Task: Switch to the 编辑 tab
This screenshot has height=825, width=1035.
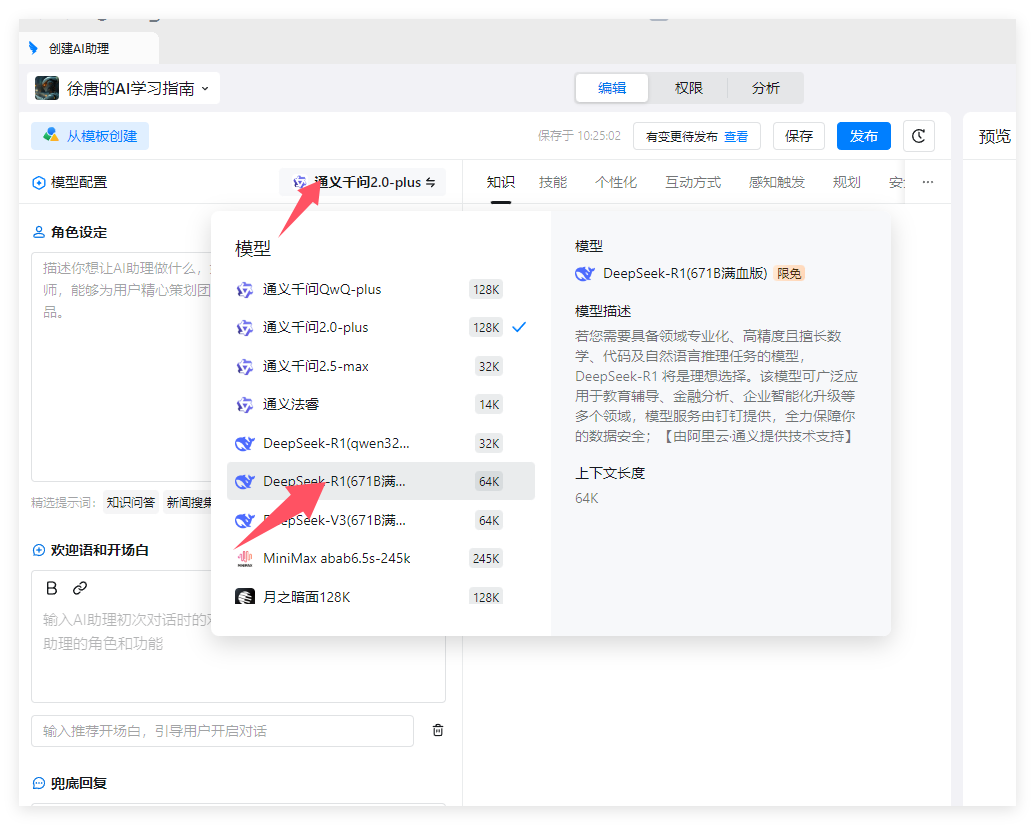Action: [x=611, y=88]
